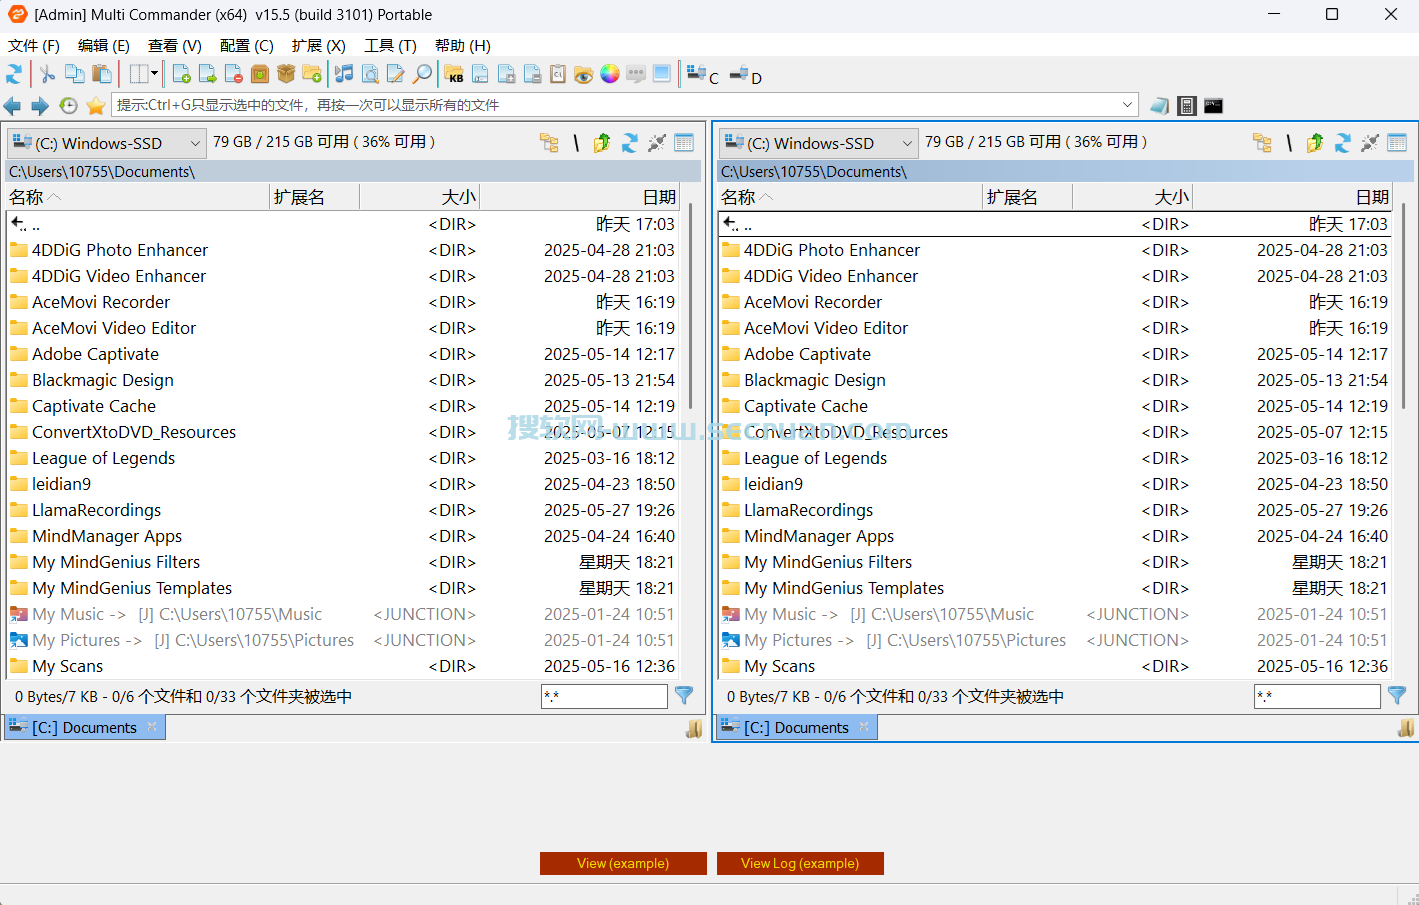The width and height of the screenshot is (1419, 905).
Task: Click the drive C button in toolbar
Action: [703, 74]
